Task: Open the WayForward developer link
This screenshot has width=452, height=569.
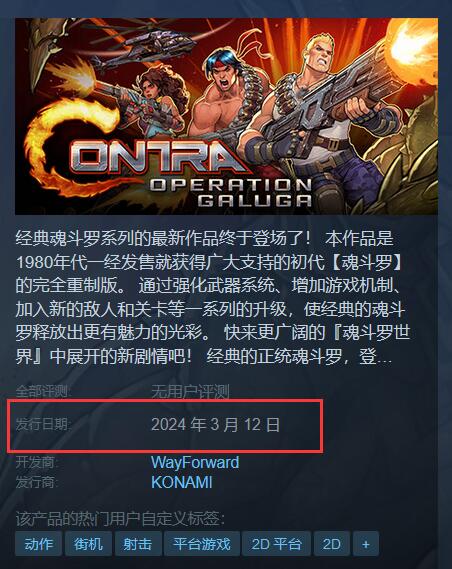Action: (195, 462)
